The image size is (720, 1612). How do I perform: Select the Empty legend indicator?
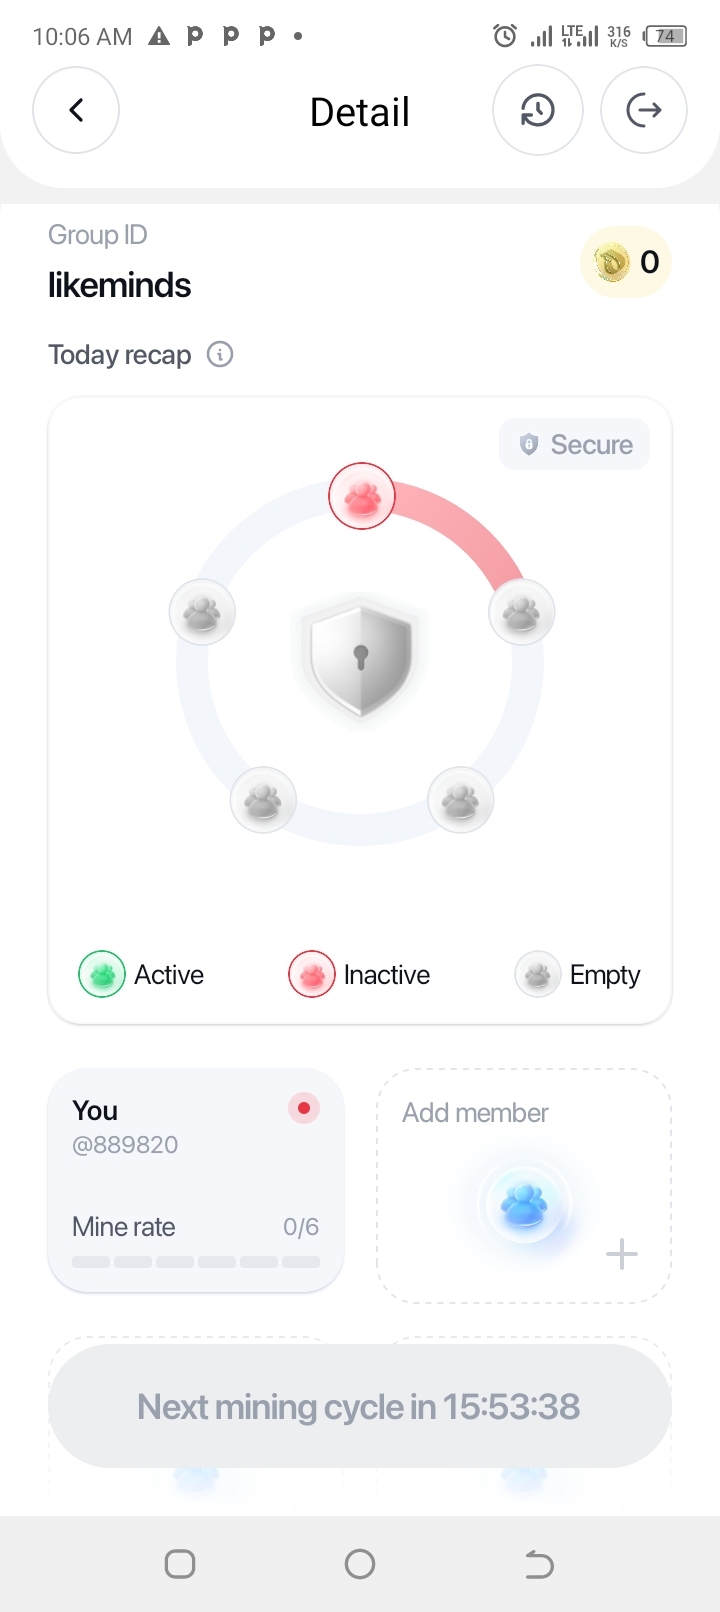coord(538,975)
